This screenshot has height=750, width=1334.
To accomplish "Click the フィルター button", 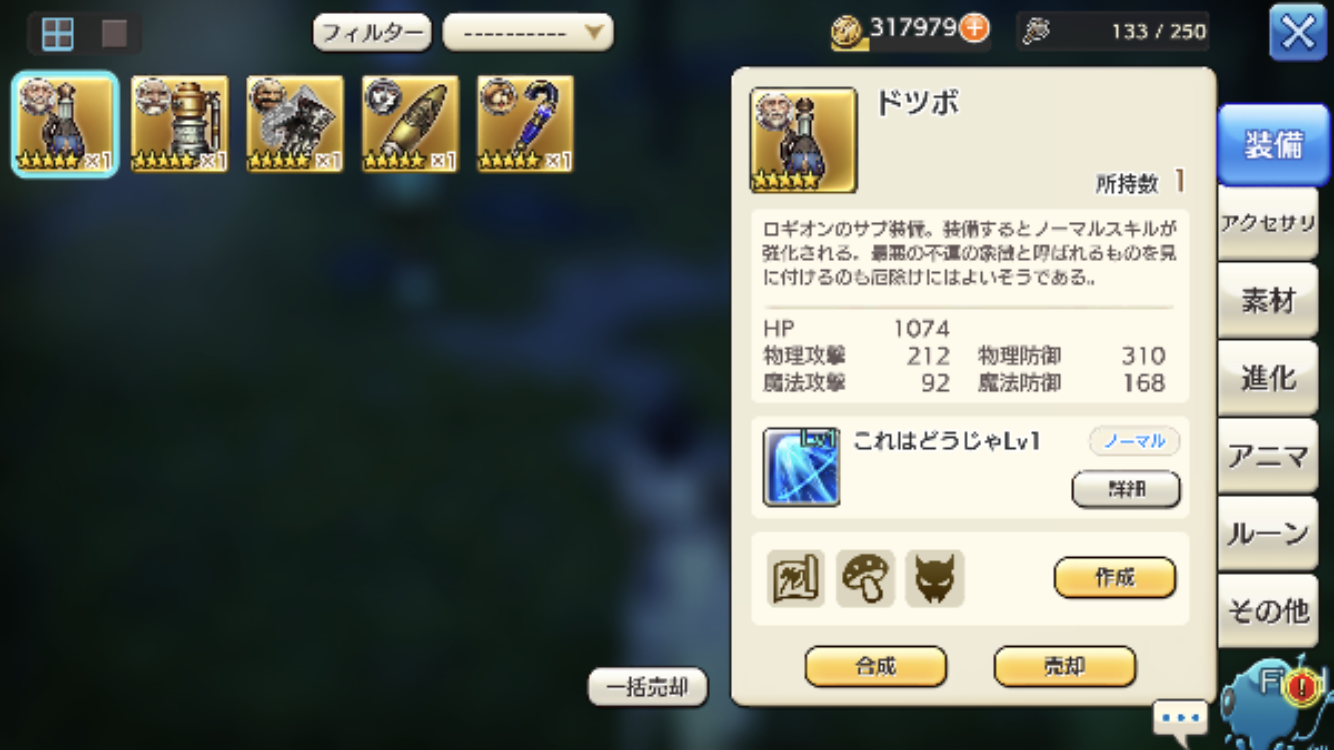I will coord(372,32).
